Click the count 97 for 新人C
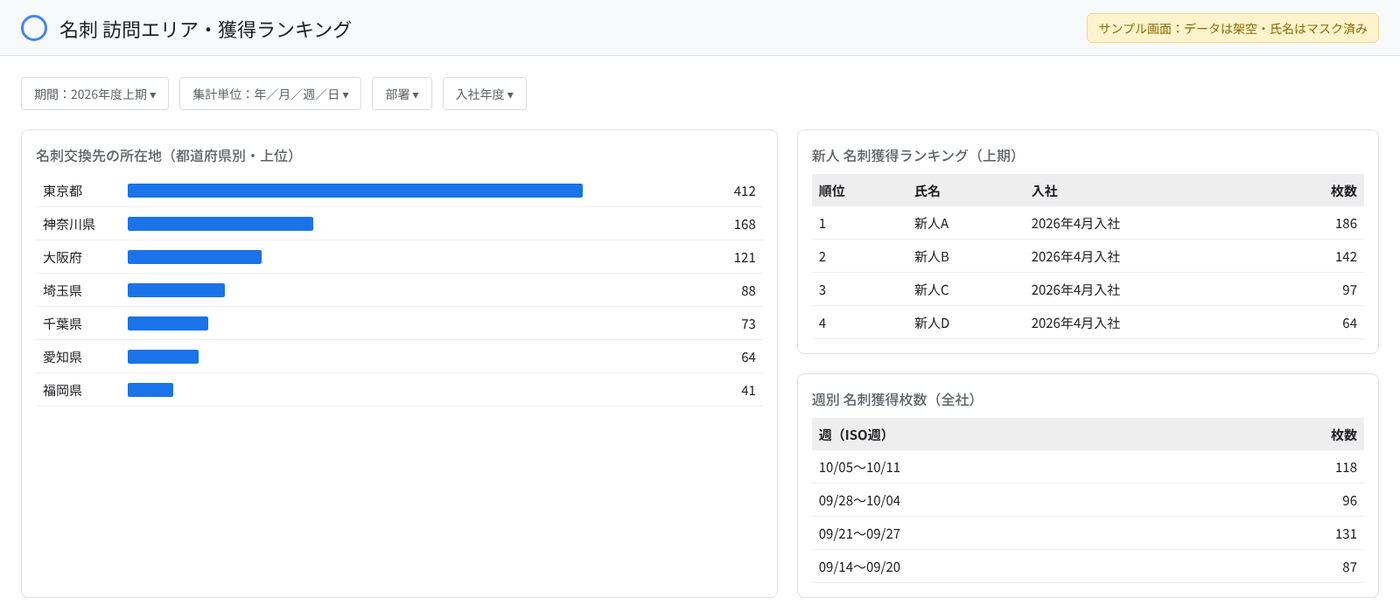This screenshot has width=1400, height=612. [1350, 289]
